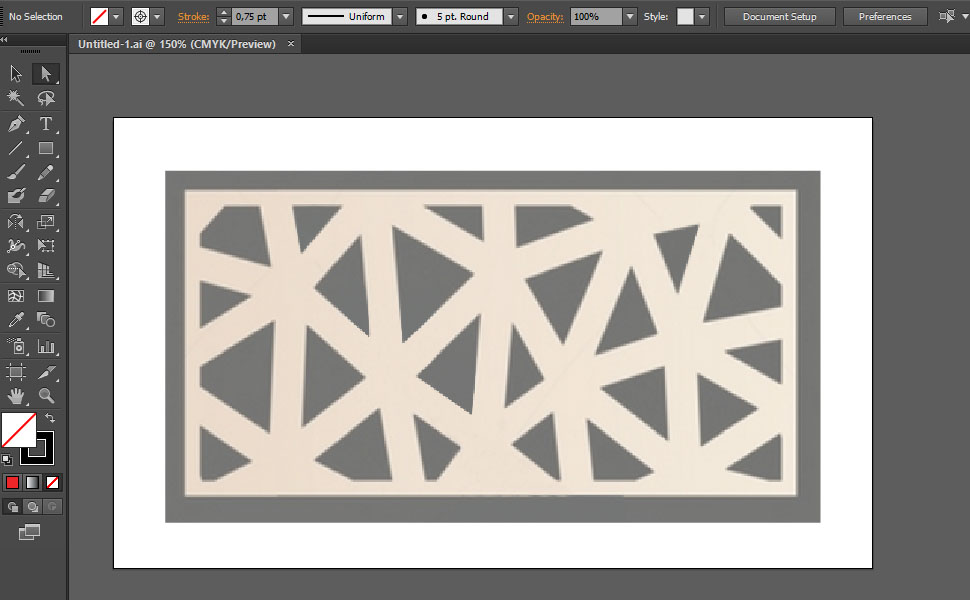Select the Line Segment tool
Viewport: 970px width, 600px height.
(15, 148)
